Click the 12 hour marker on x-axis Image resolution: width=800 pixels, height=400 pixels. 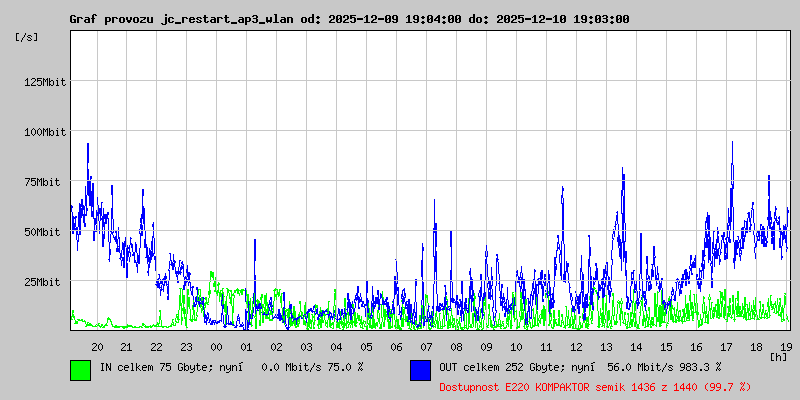[x=576, y=346]
